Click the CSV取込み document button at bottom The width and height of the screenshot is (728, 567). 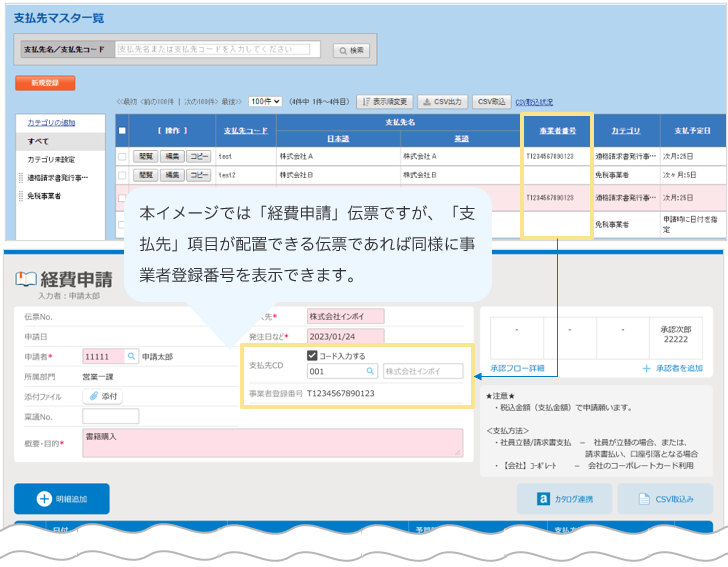(665, 498)
